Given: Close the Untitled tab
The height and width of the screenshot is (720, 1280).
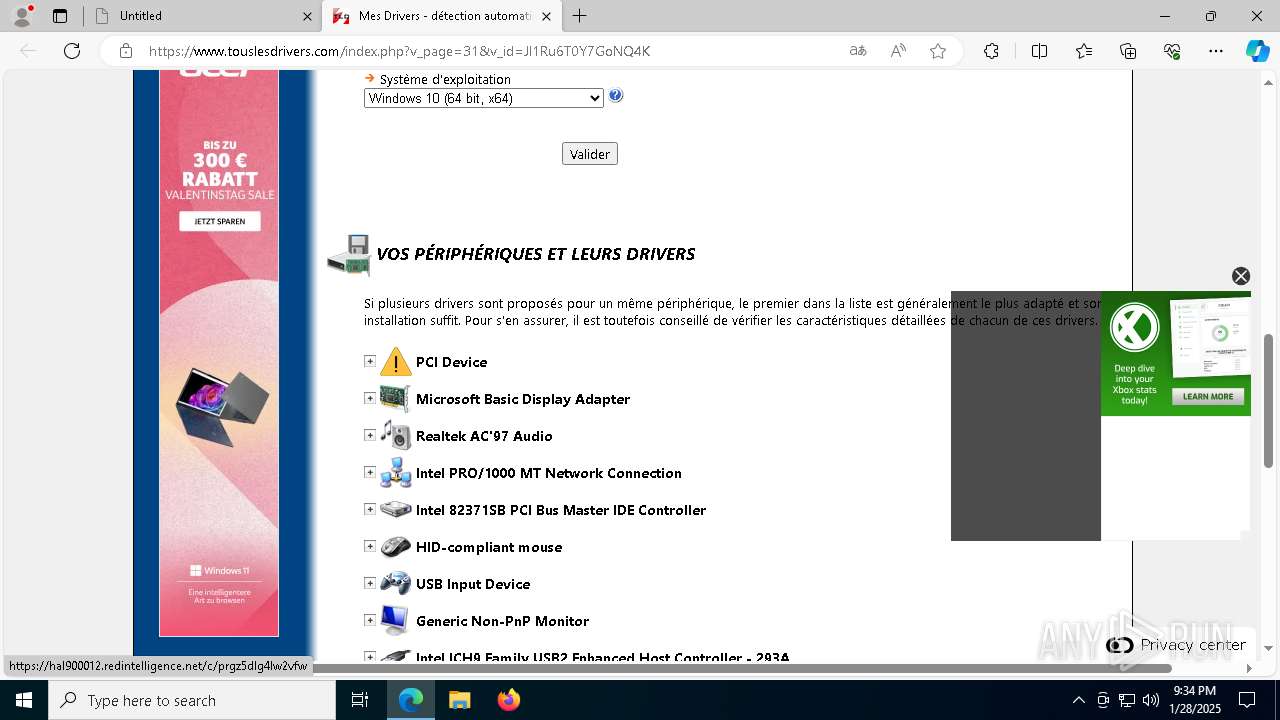Looking at the screenshot, I should tap(307, 16).
